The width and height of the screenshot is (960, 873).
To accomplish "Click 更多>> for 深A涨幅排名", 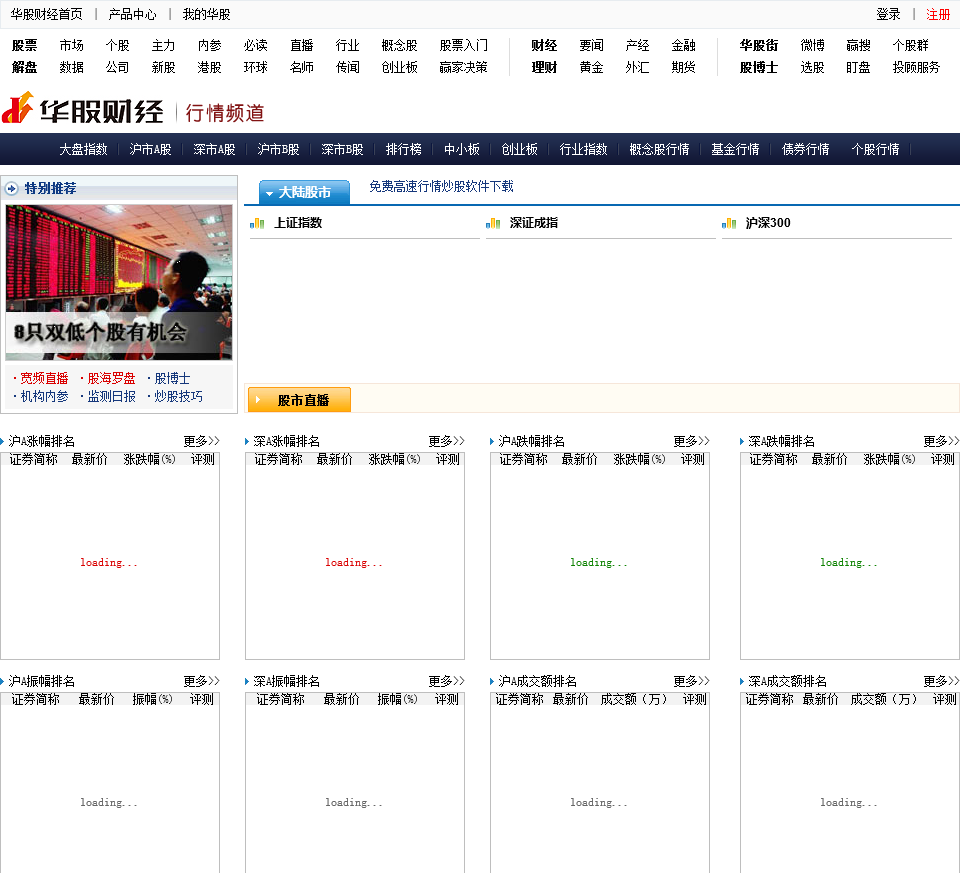I will click(x=446, y=441).
